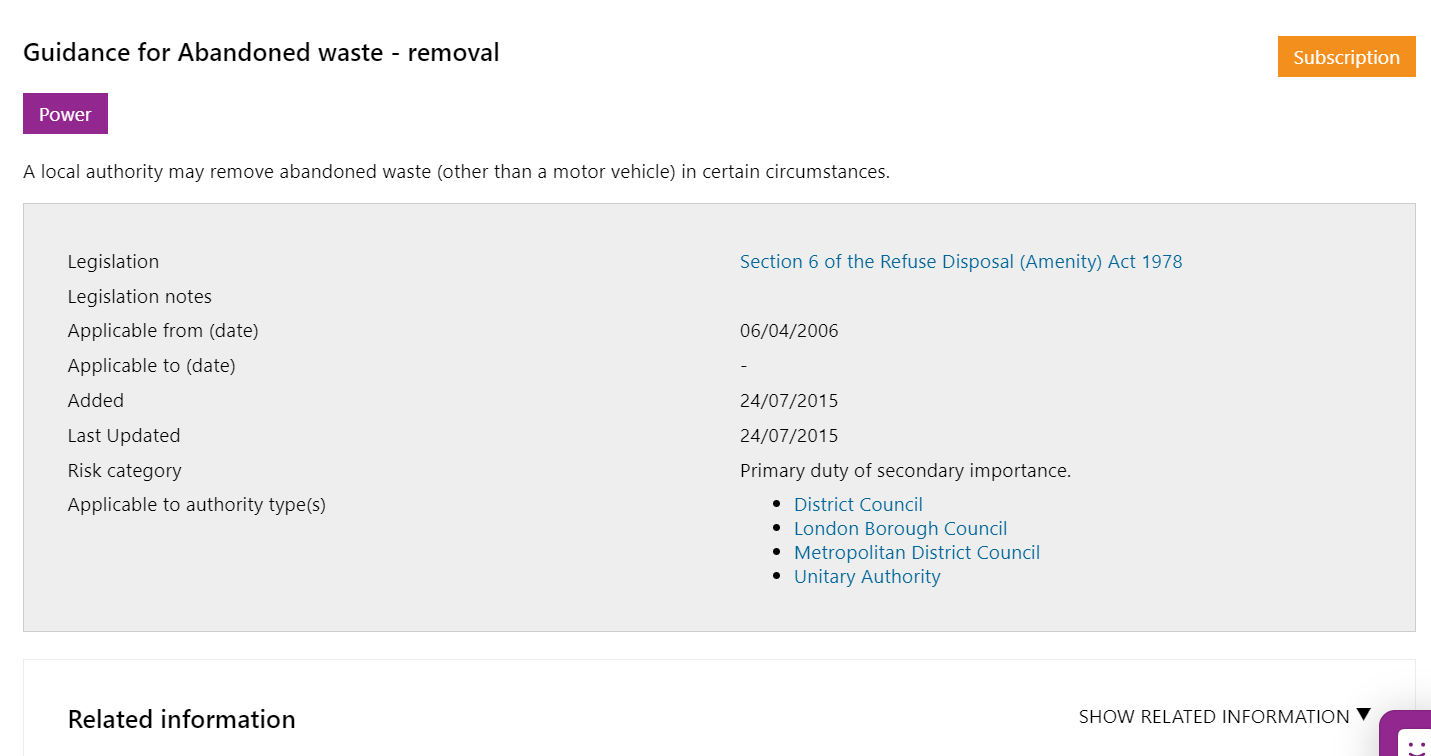Click the Legislation notes label

point(140,297)
